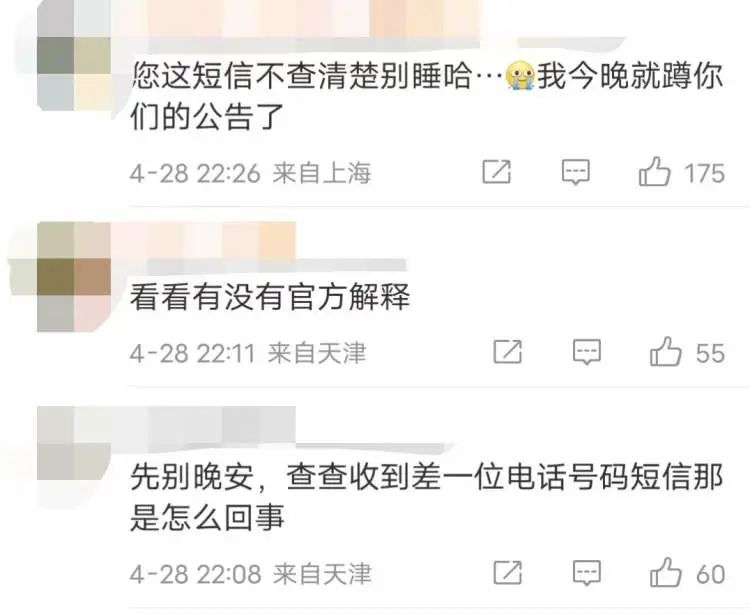Like the comment with 55 likes
750x613 pixels.
(665, 351)
